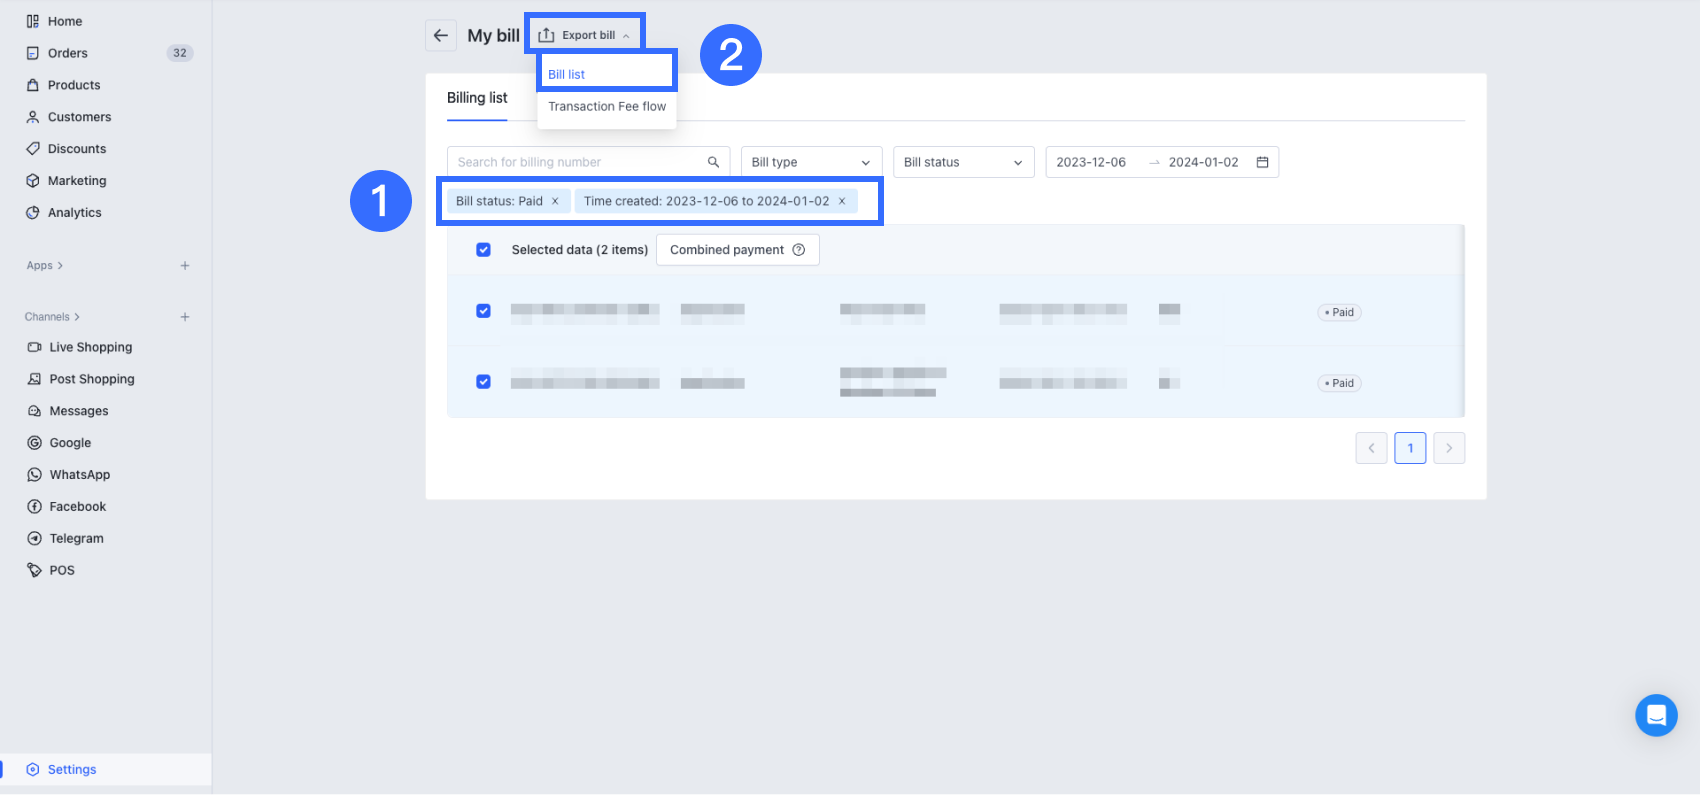The image size is (1700, 795).
Task: Add a new channel with plus icon
Action: [185, 317]
